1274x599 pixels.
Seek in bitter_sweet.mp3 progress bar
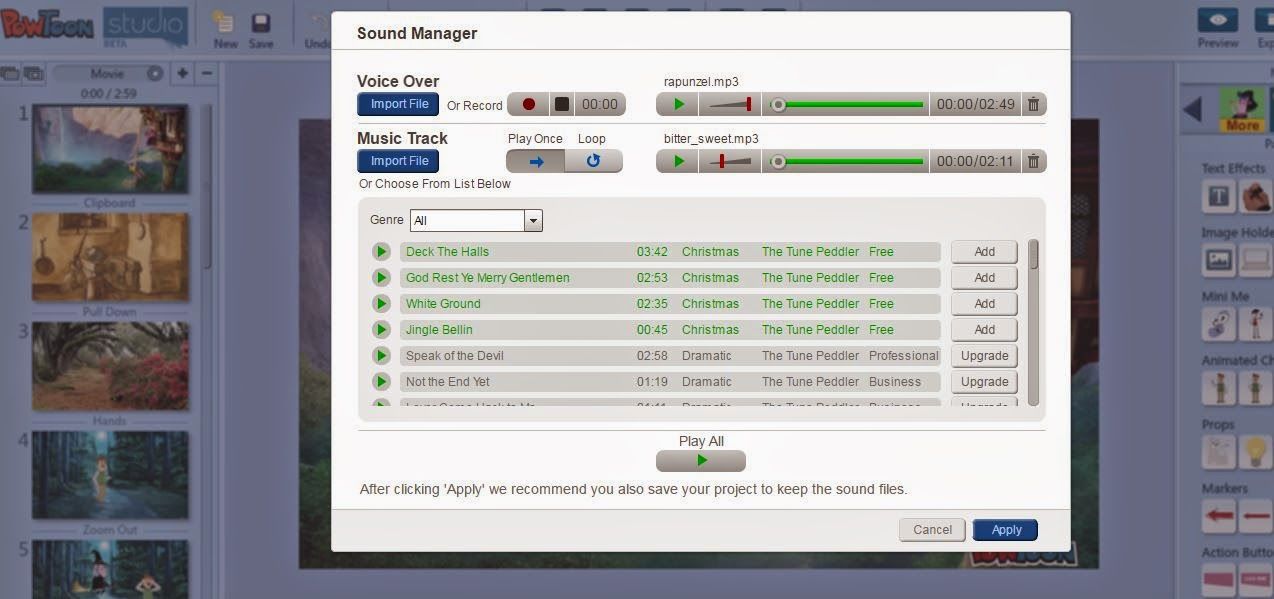pos(848,161)
